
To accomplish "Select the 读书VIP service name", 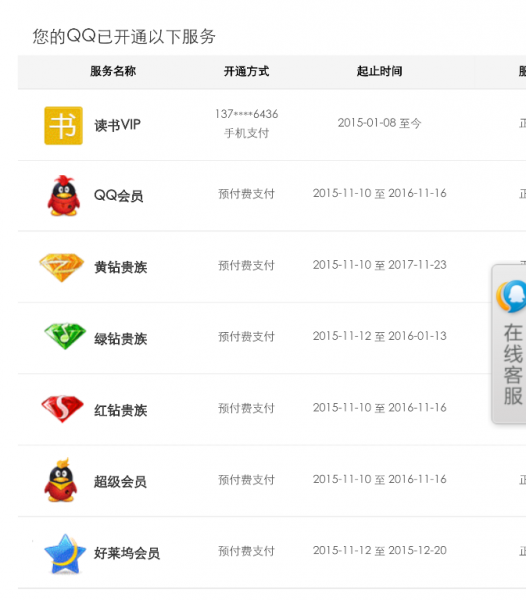I will click(x=117, y=125).
